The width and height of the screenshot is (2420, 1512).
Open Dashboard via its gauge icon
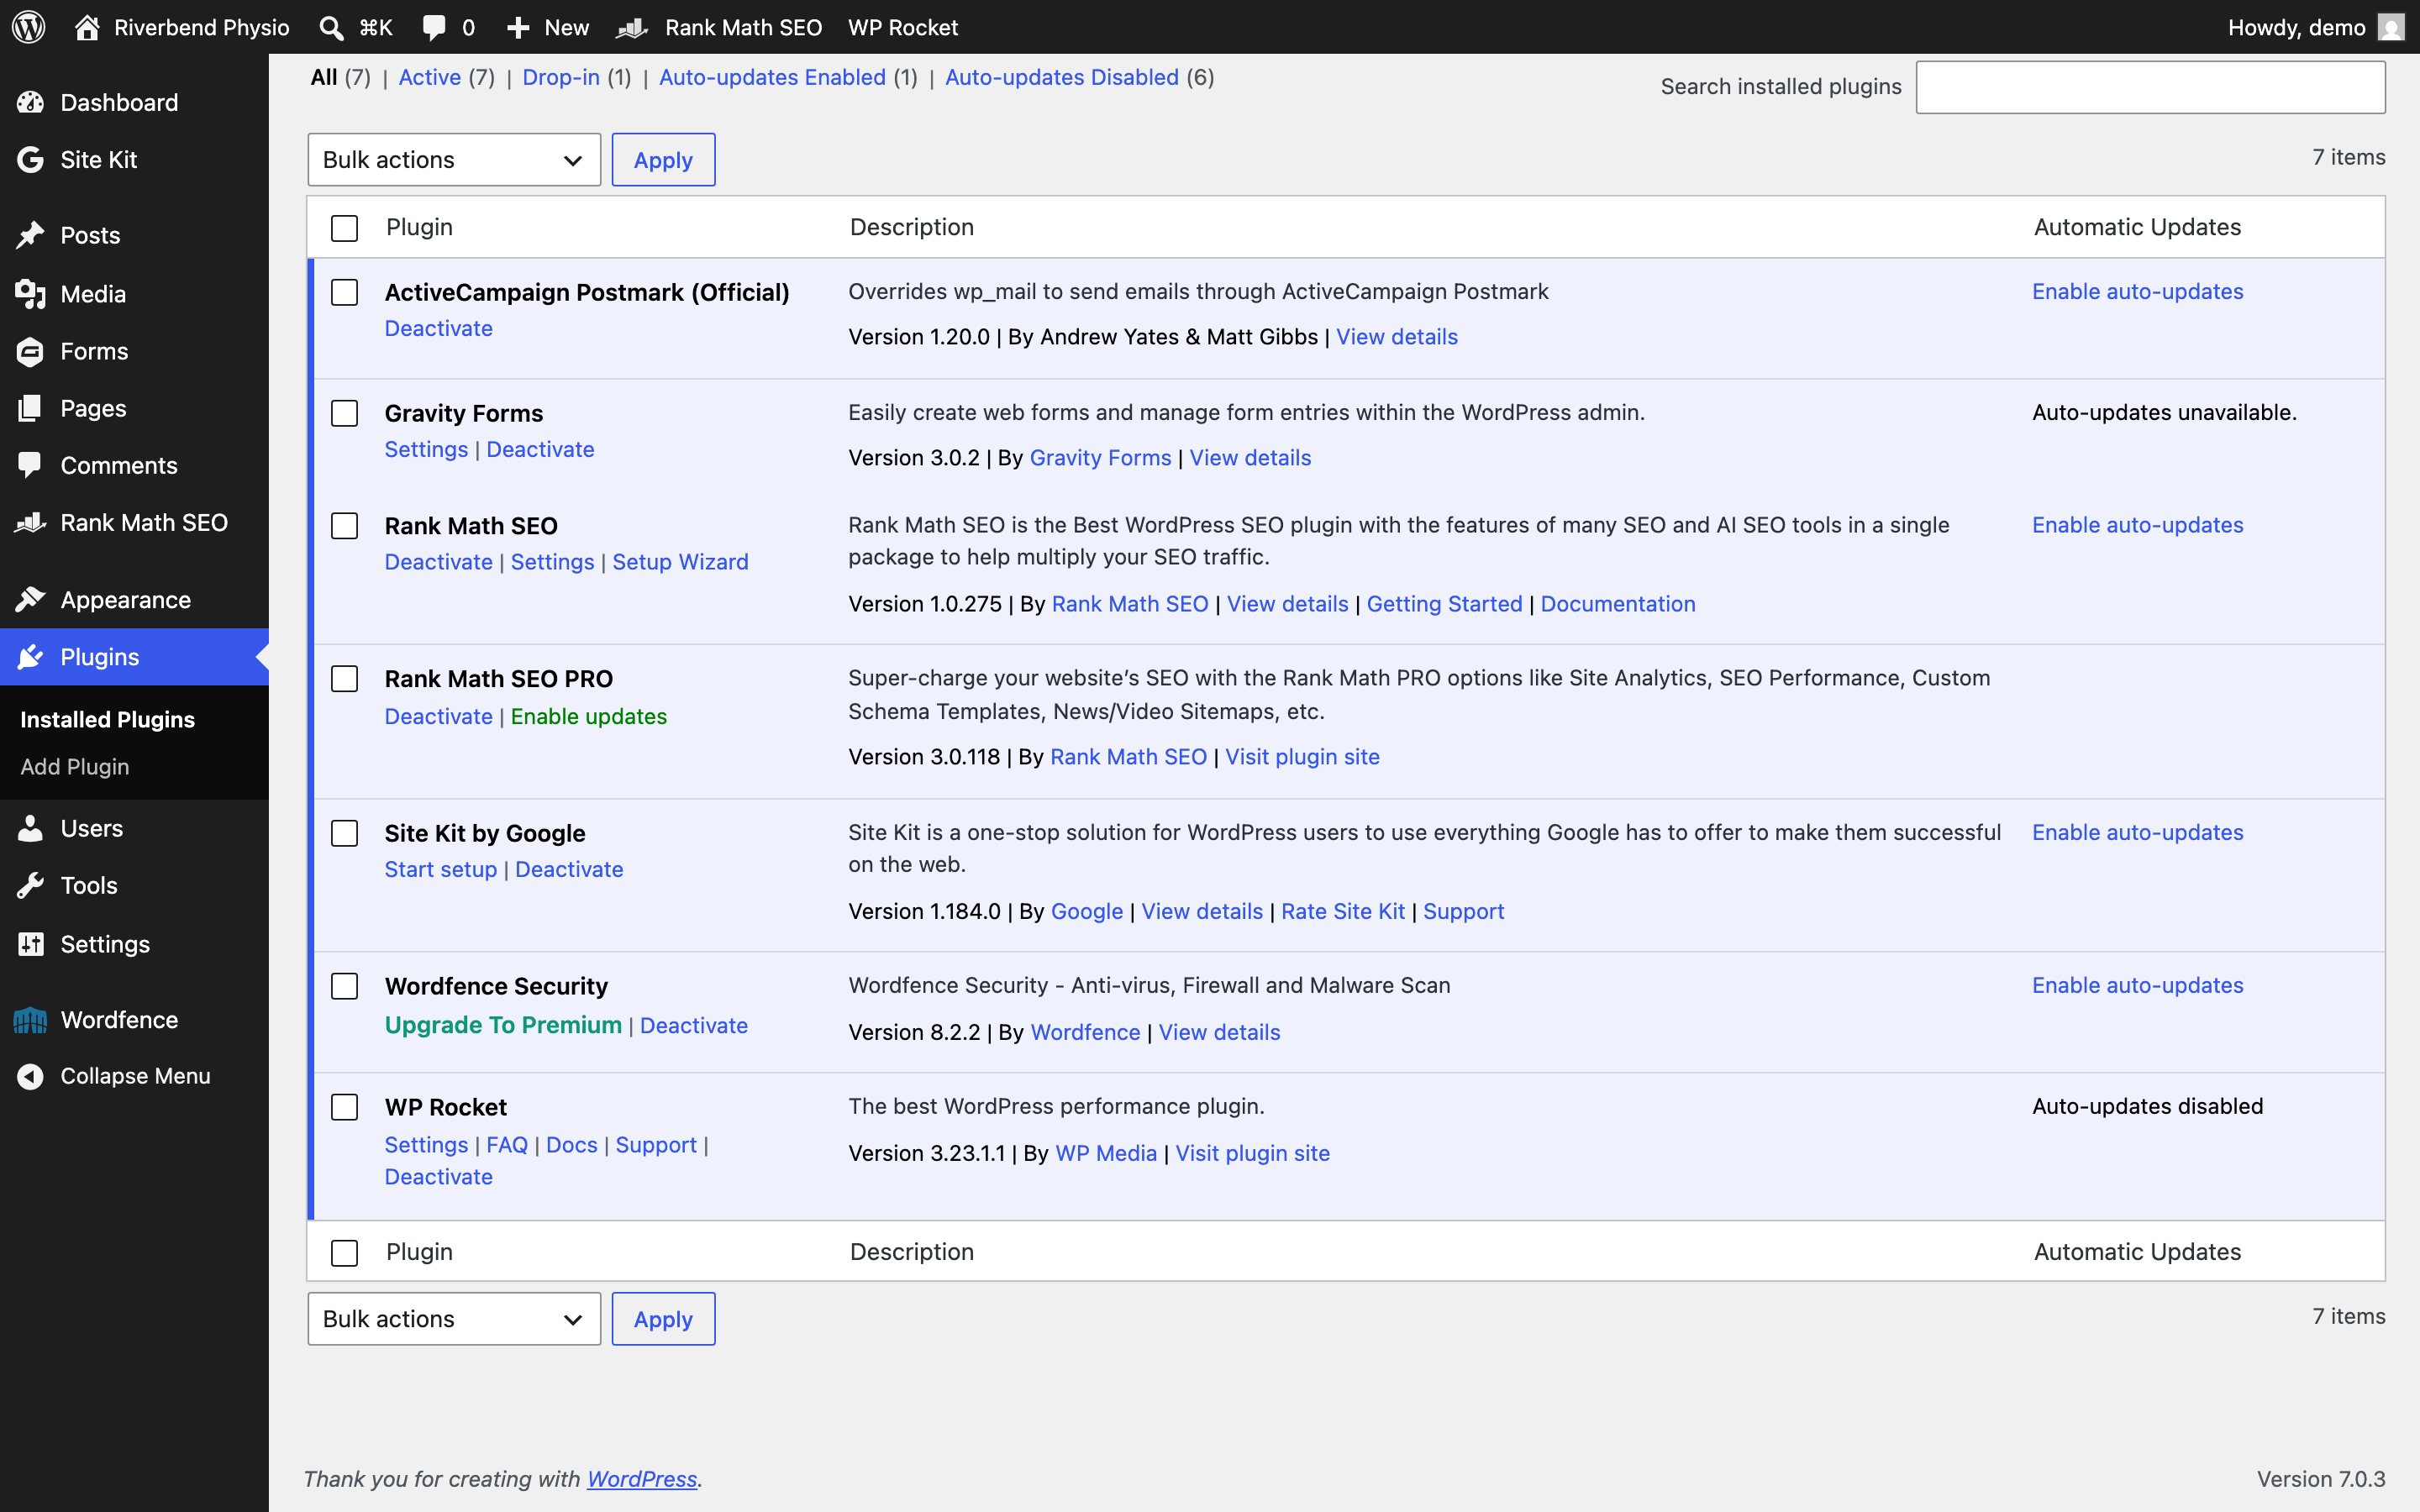click(31, 102)
